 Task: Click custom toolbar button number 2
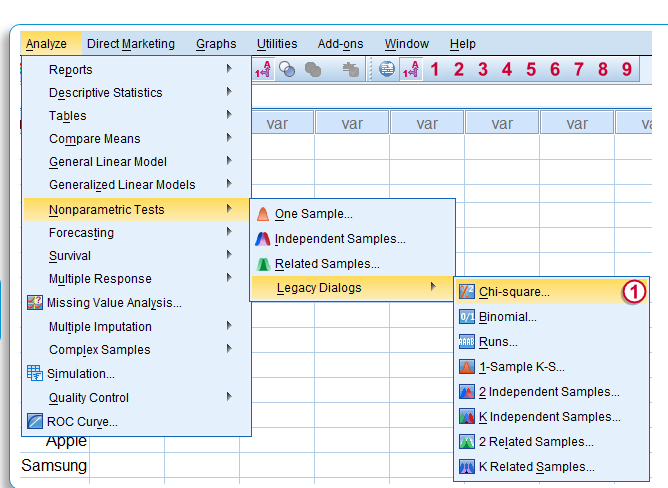click(x=458, y=69)
